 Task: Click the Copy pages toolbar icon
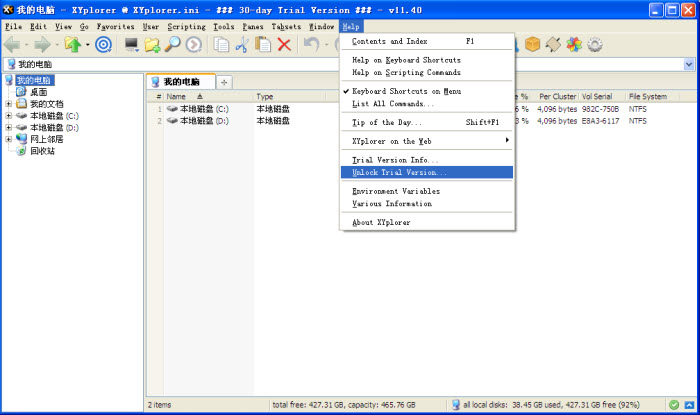click(221, 45)
